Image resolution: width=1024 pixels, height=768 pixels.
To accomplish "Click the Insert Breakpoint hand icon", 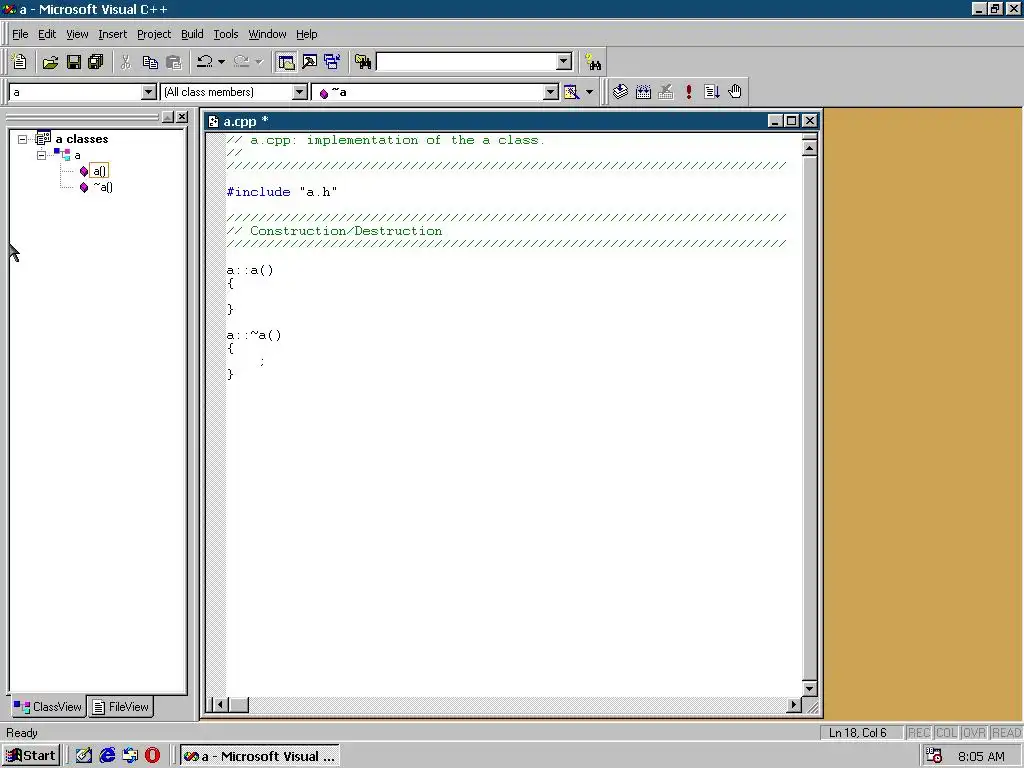I will pos(735,92).
